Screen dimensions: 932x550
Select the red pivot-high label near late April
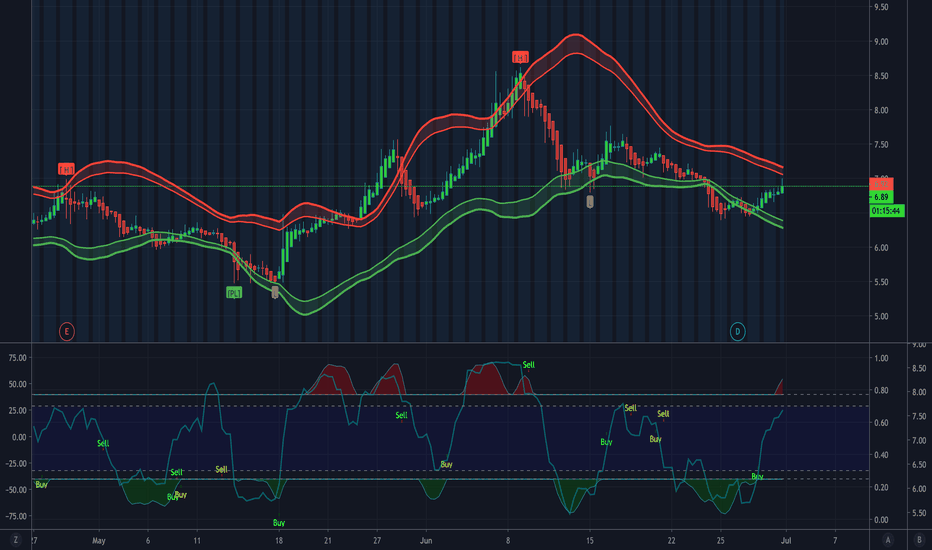(x=66, y=169)
